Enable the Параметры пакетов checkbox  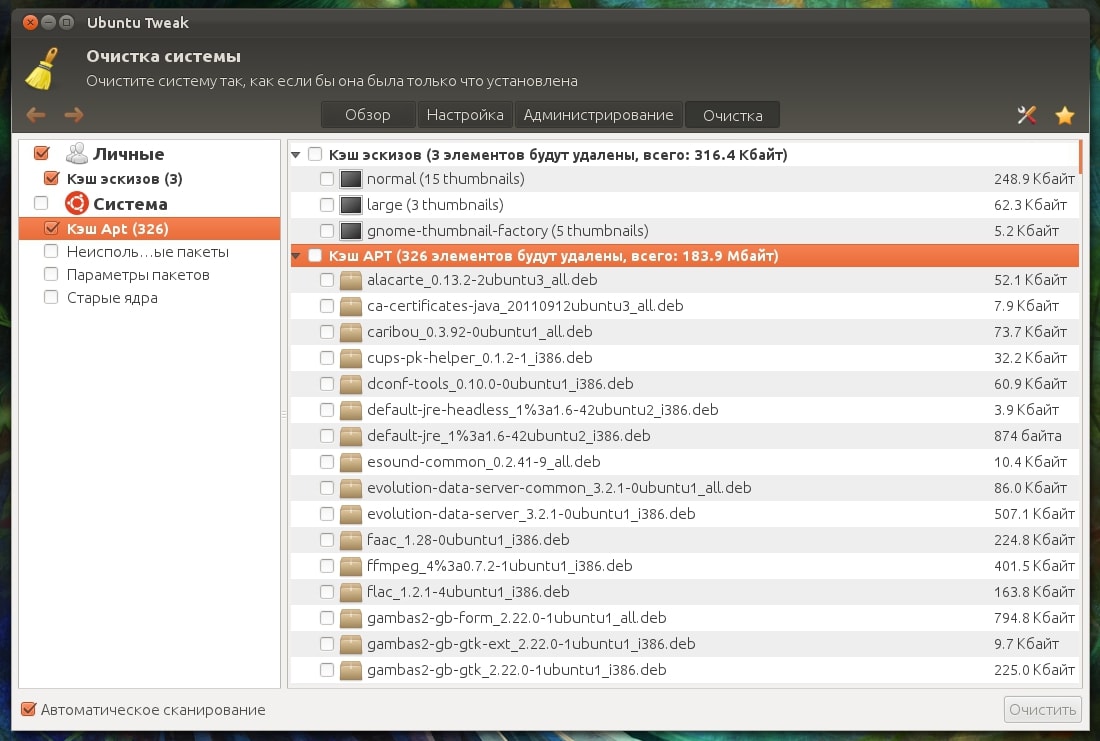pos(51,274)
